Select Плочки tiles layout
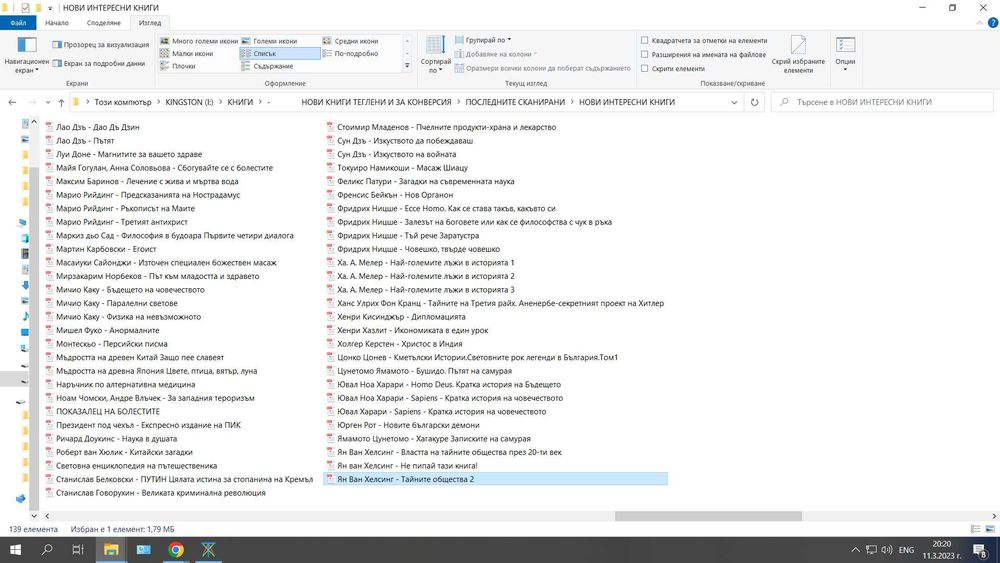 coord(178,66)
